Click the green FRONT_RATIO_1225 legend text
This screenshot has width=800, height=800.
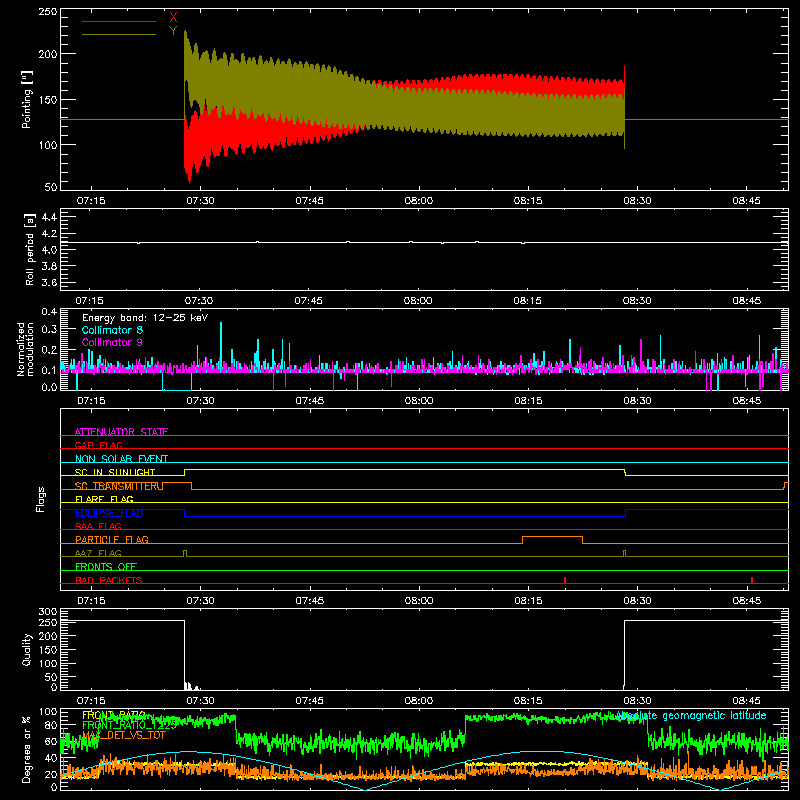[129, 725]
